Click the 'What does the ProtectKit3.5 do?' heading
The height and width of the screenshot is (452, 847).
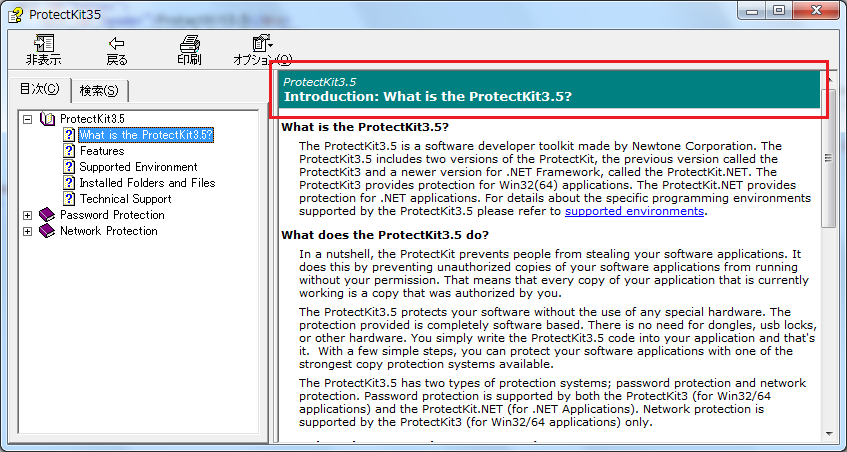click(x=385, y=235)
